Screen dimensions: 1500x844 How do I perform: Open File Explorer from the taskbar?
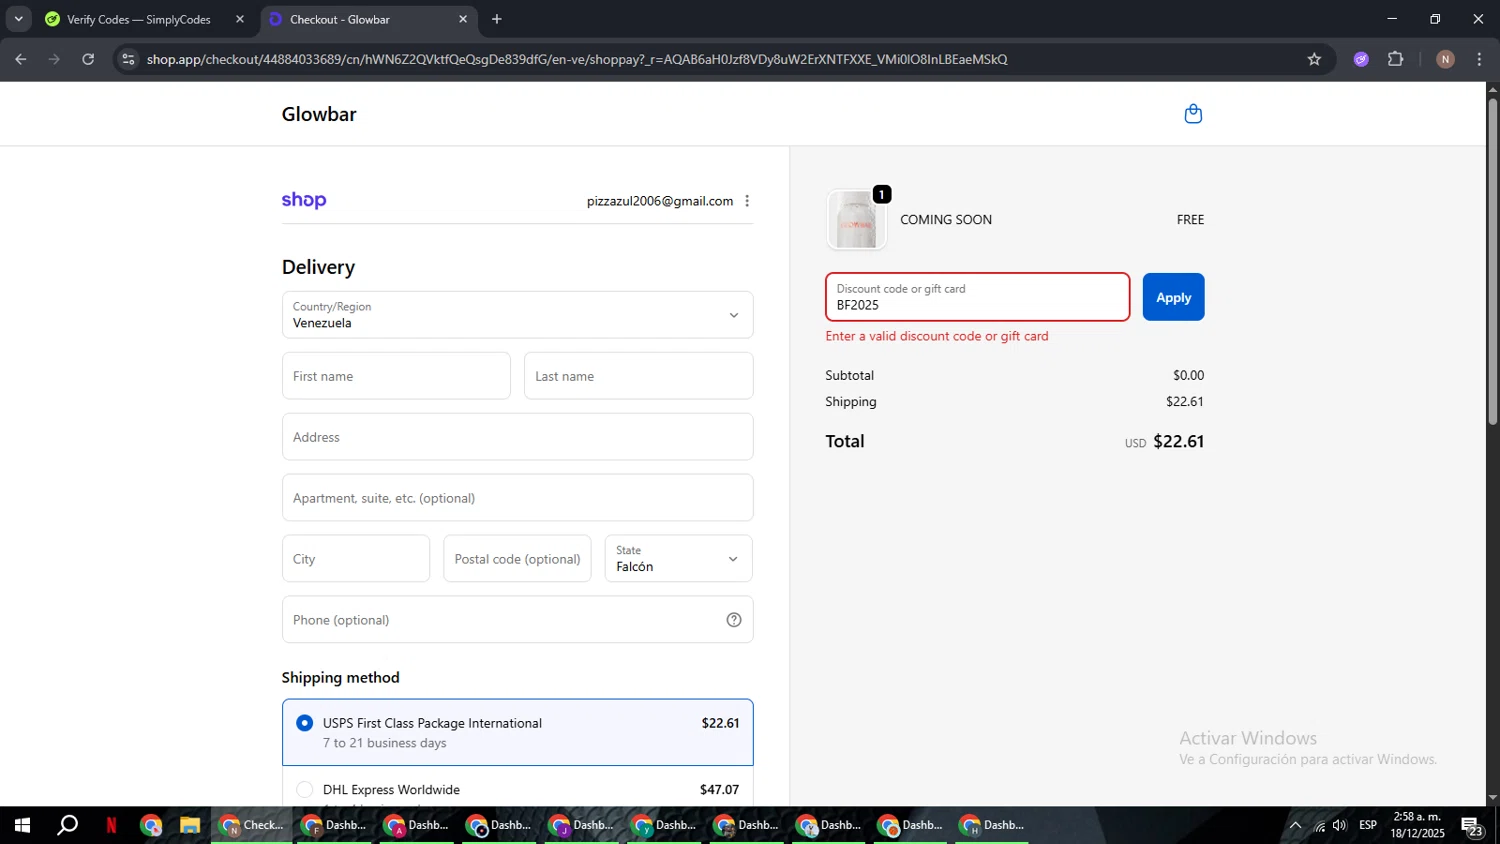[190, 825]
